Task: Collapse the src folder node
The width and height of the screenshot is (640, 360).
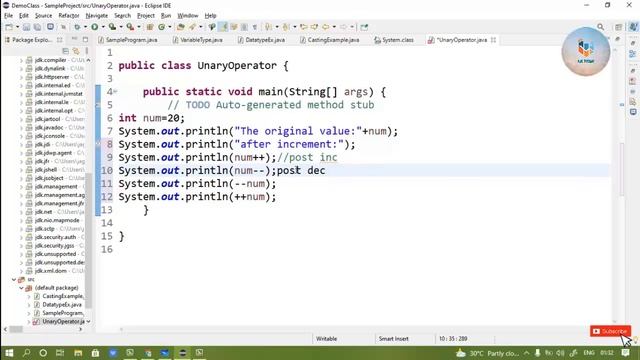Action: [14, 280]
